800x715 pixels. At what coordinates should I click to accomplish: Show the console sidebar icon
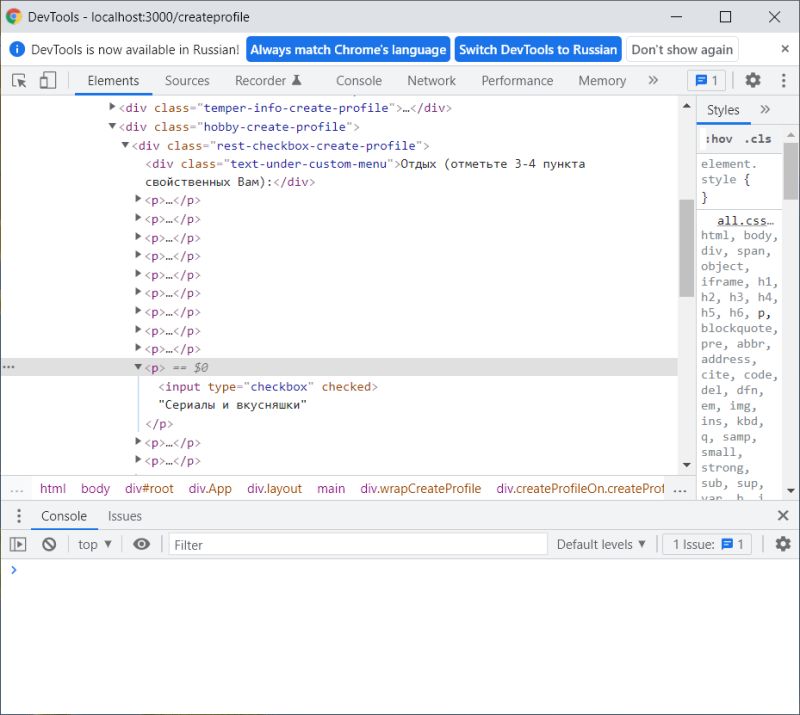(17, 543)
